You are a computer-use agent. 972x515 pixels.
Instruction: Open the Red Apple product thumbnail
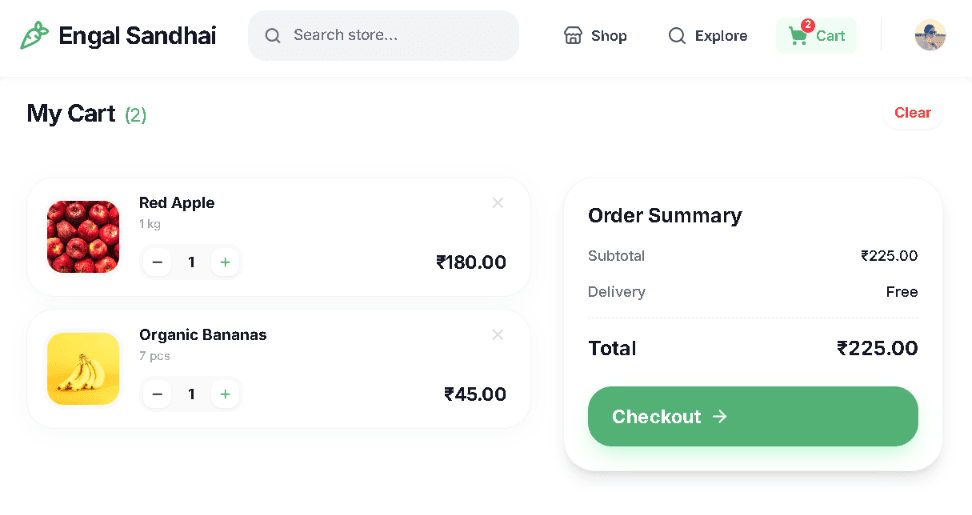[x=83, y=237]
